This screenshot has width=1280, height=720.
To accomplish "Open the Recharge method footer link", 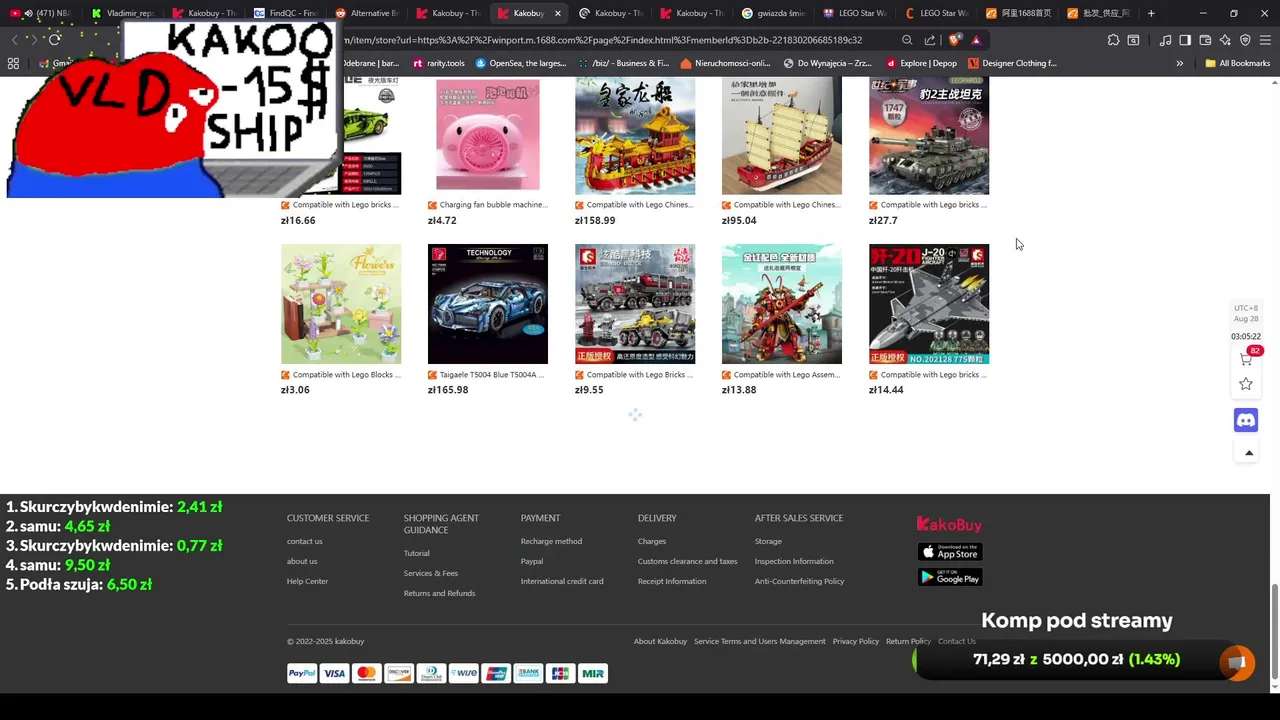I will (x=551, y=541).
